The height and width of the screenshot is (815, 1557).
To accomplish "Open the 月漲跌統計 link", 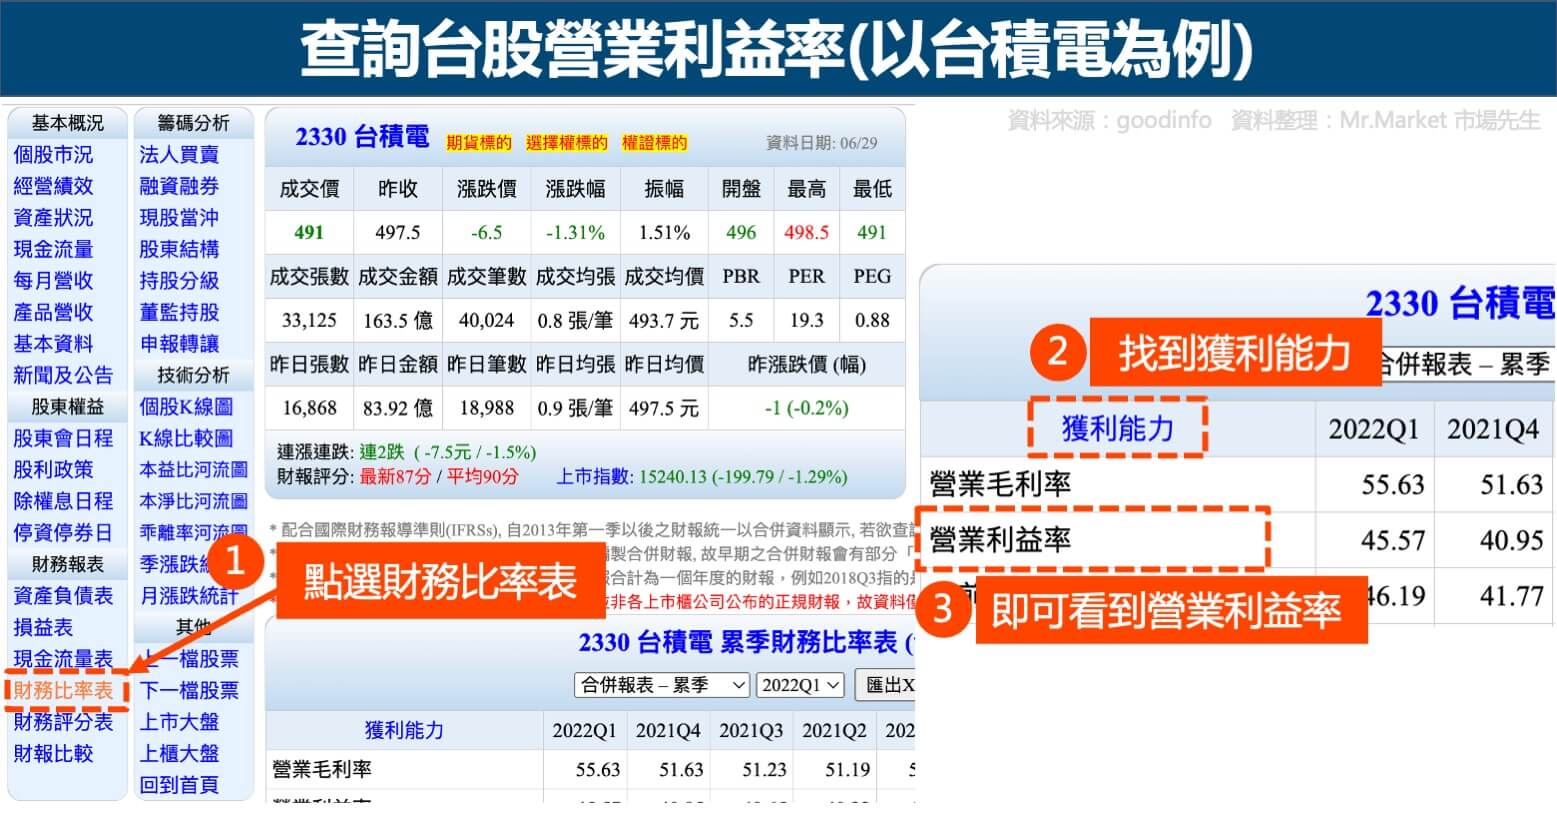I will [189, 596].
